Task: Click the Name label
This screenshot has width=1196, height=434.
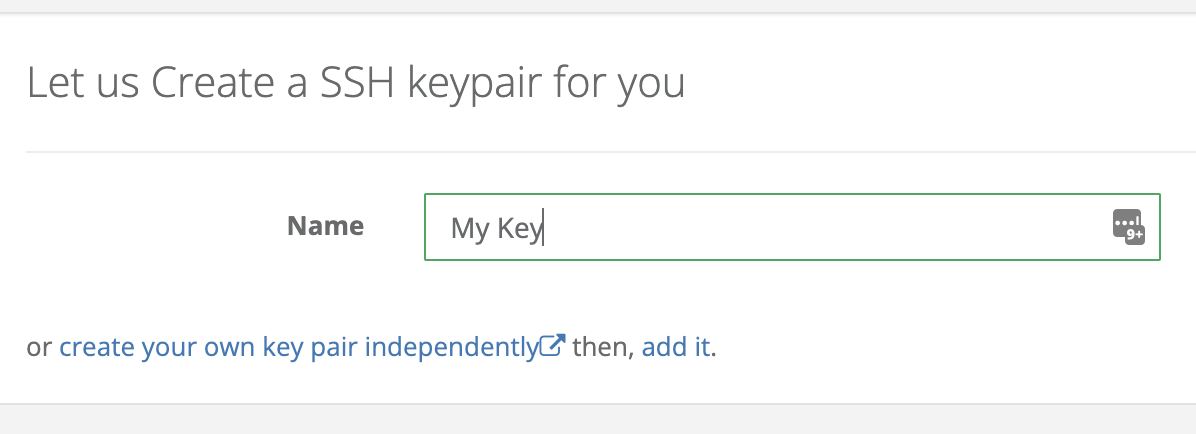Action: coord(325,226)
